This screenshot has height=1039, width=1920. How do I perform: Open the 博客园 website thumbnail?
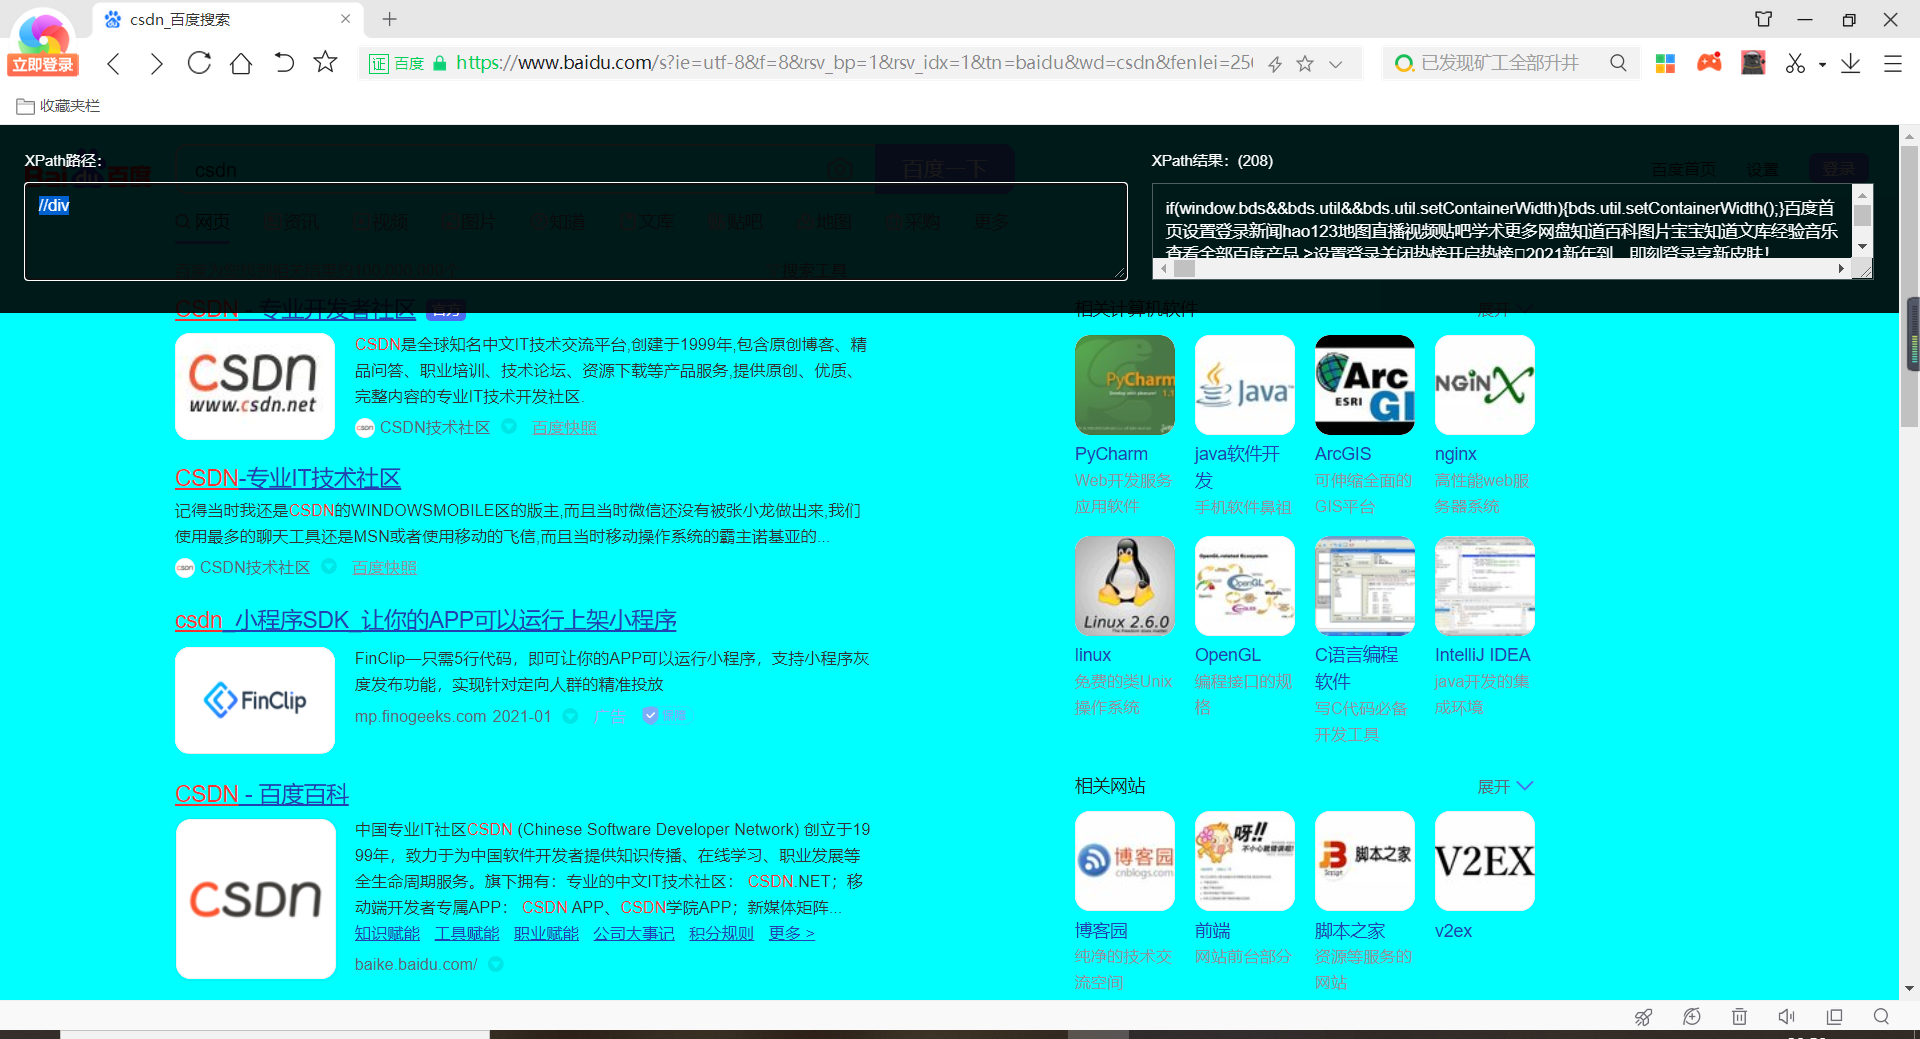[x=1125, y=861]
